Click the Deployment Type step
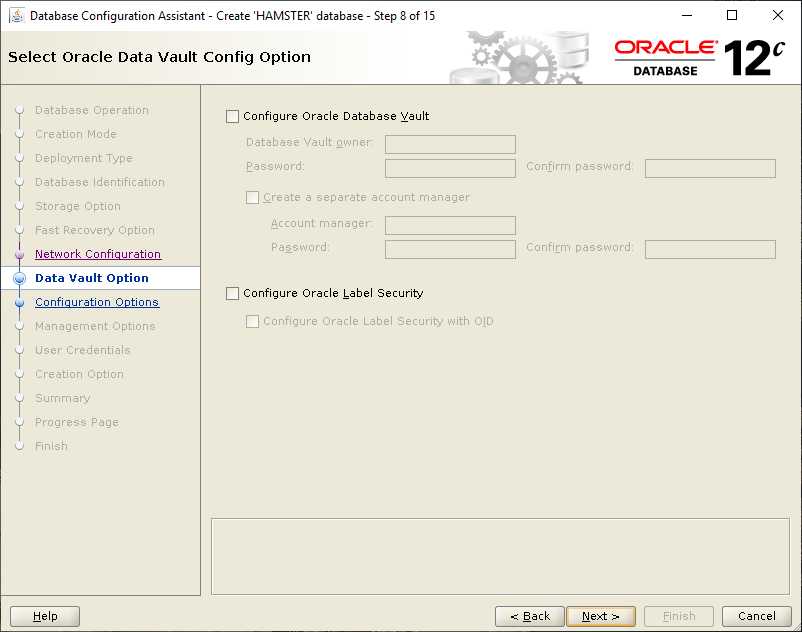Viewport: 802px width, 632px height. [x=83, y=158]
